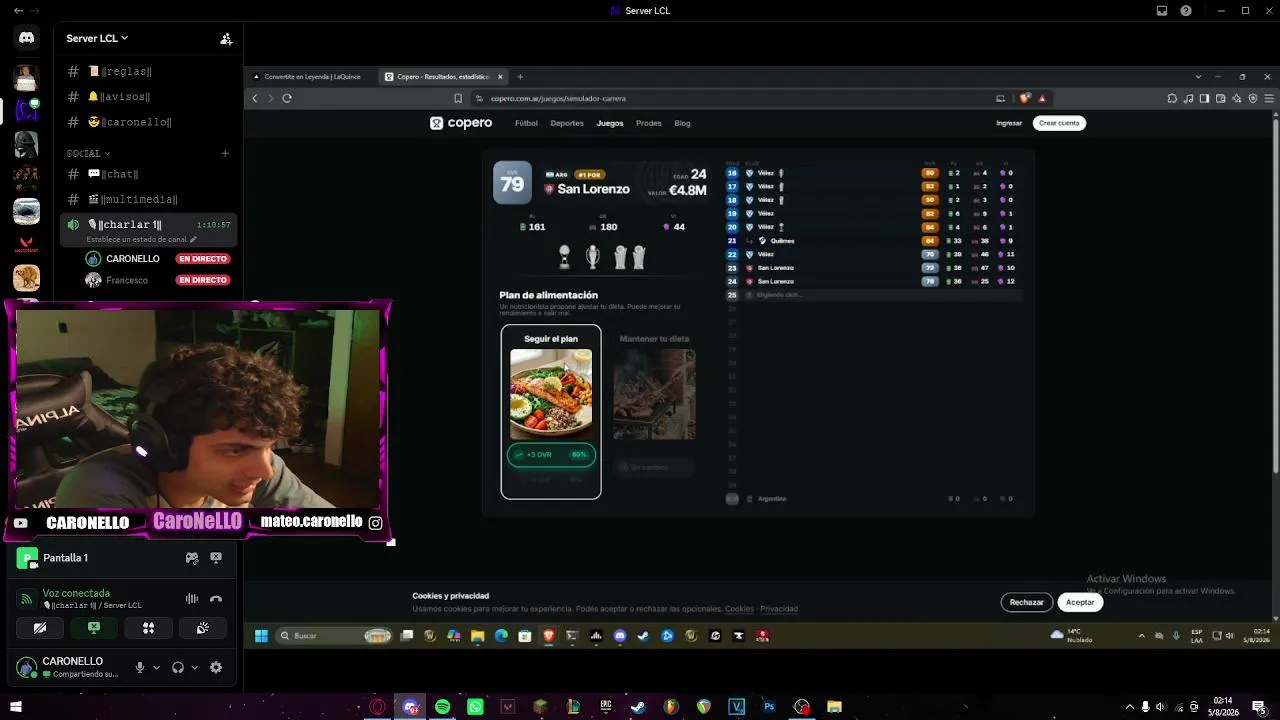The width and height of the screenshot is (1280, 720).
Task: Open voice noise suppression settings
Action: tap(191, 599)
